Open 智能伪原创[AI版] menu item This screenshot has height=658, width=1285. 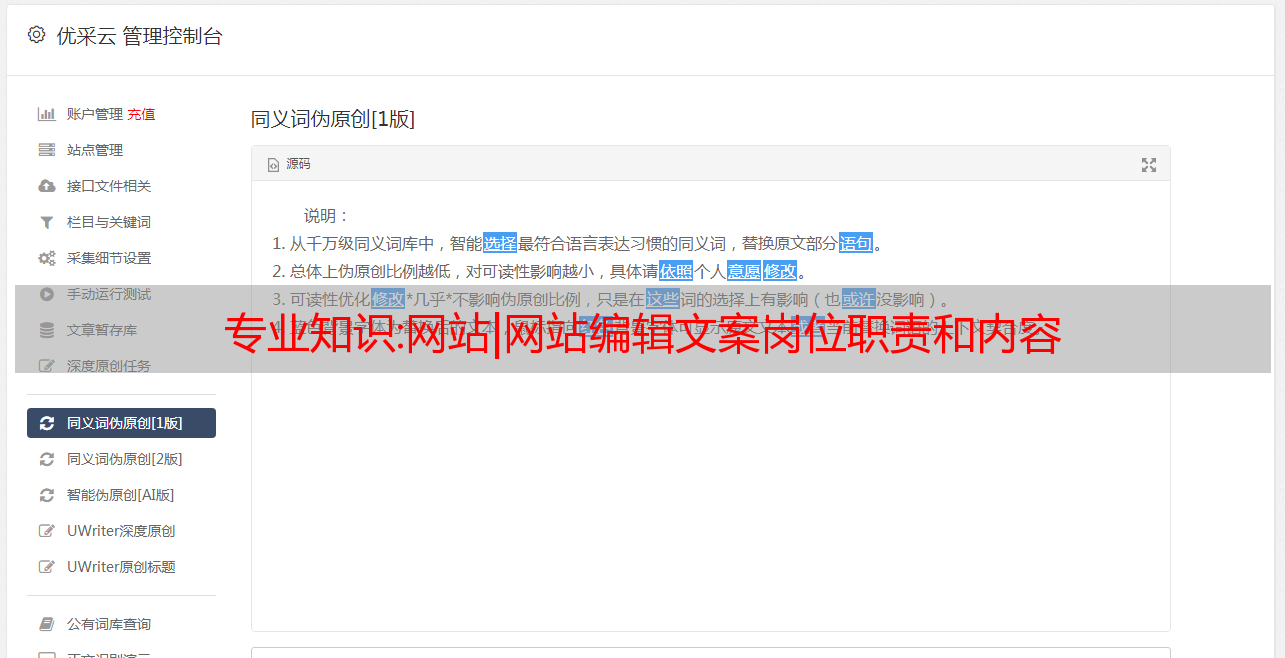click(121, 495)
